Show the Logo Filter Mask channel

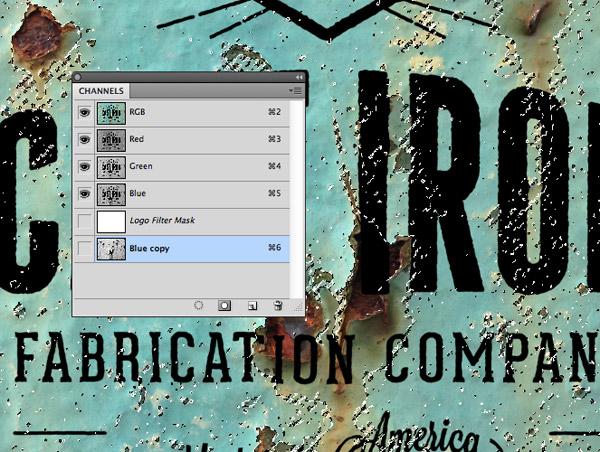(x=84, y=220)
